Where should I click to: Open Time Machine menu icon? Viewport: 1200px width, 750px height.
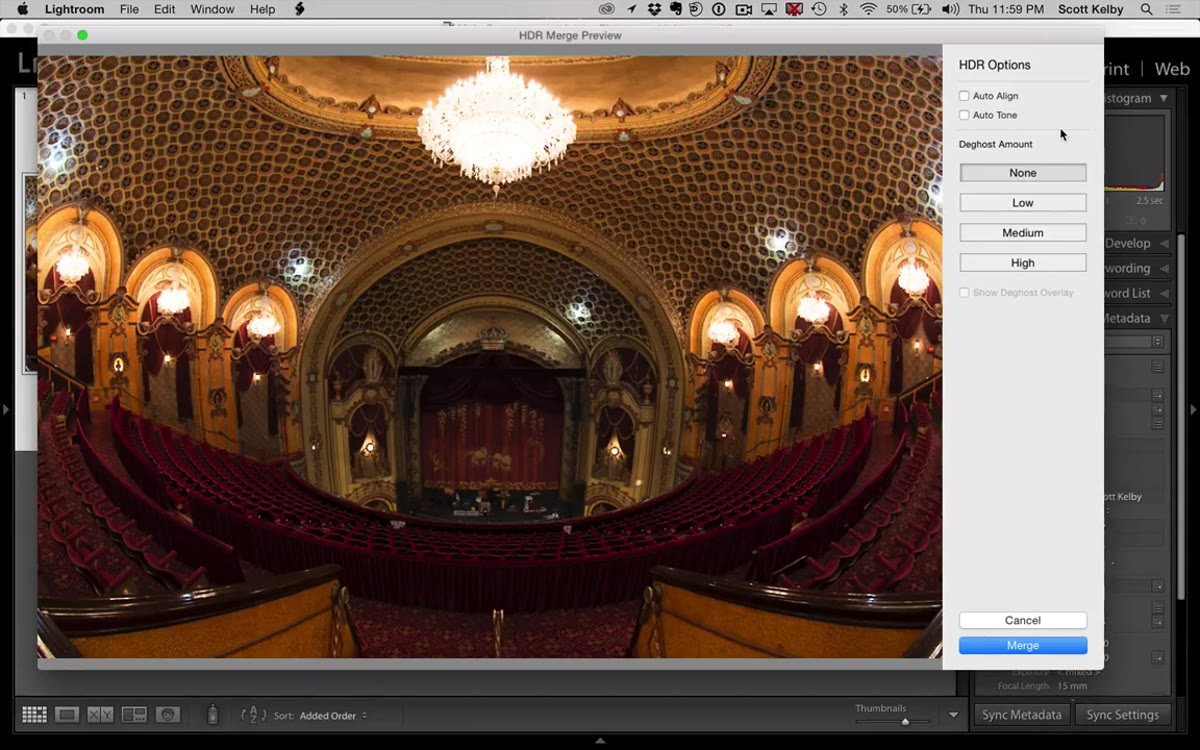tap(819, 9)
